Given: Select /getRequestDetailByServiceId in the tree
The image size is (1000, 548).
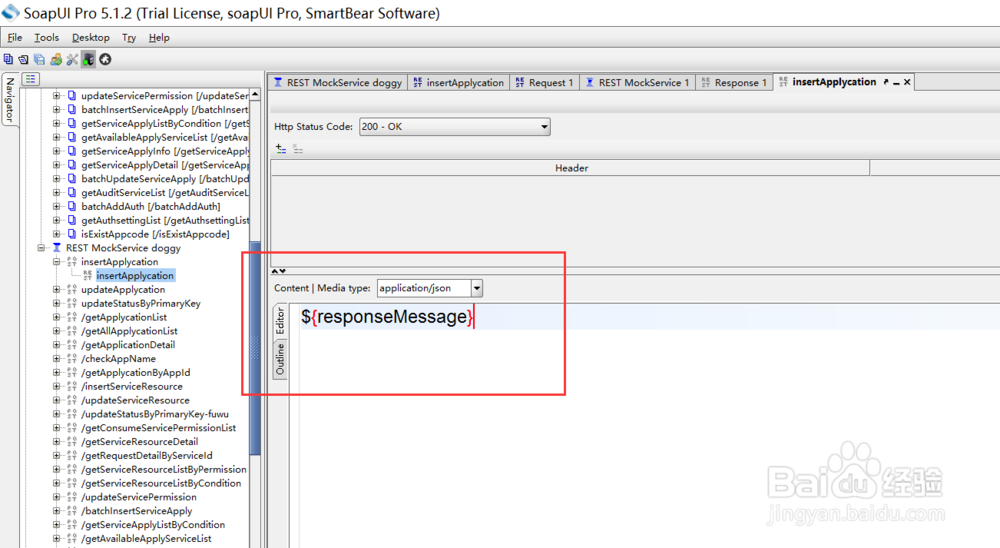Looking at the screenshot, I should 147,455.
